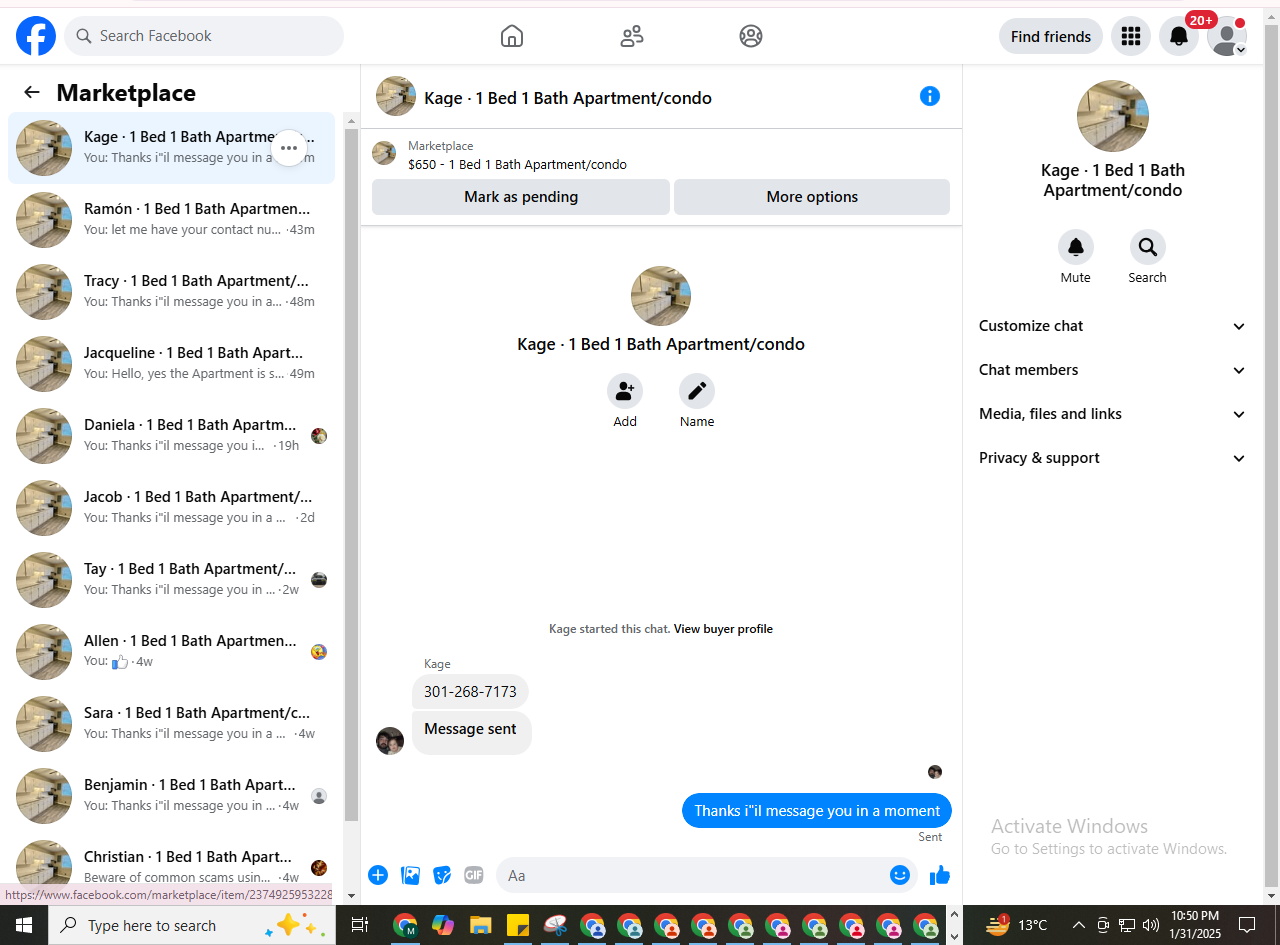This screenshot has width=1280, height=945.
Task: Open the $650 listing link in chat header
Action: click(x=517, y=165)
